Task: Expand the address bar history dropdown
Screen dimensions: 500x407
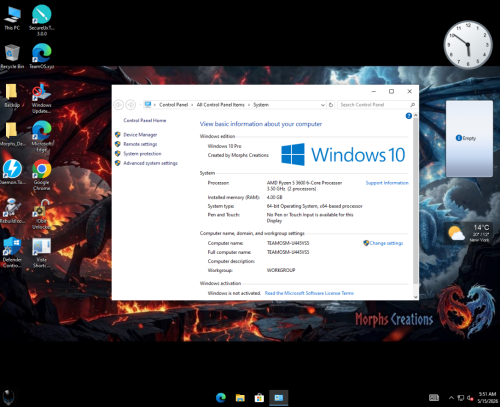Action: pos(323,105)
